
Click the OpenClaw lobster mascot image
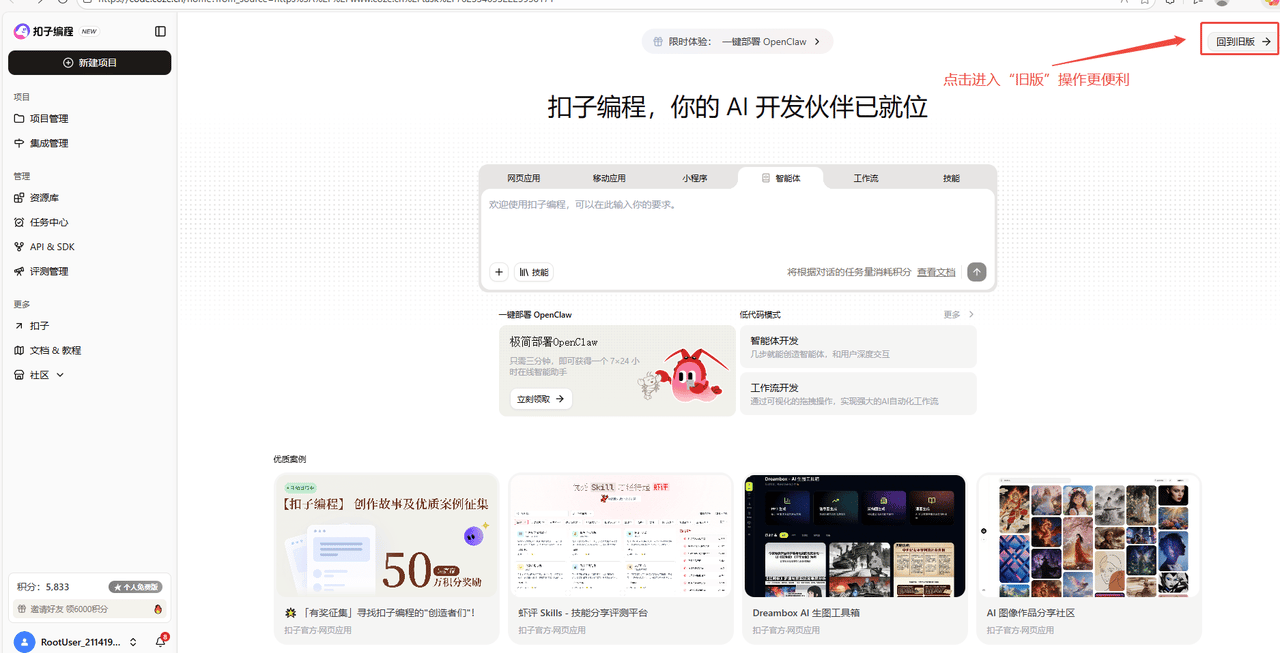click(x=691, y=375)
